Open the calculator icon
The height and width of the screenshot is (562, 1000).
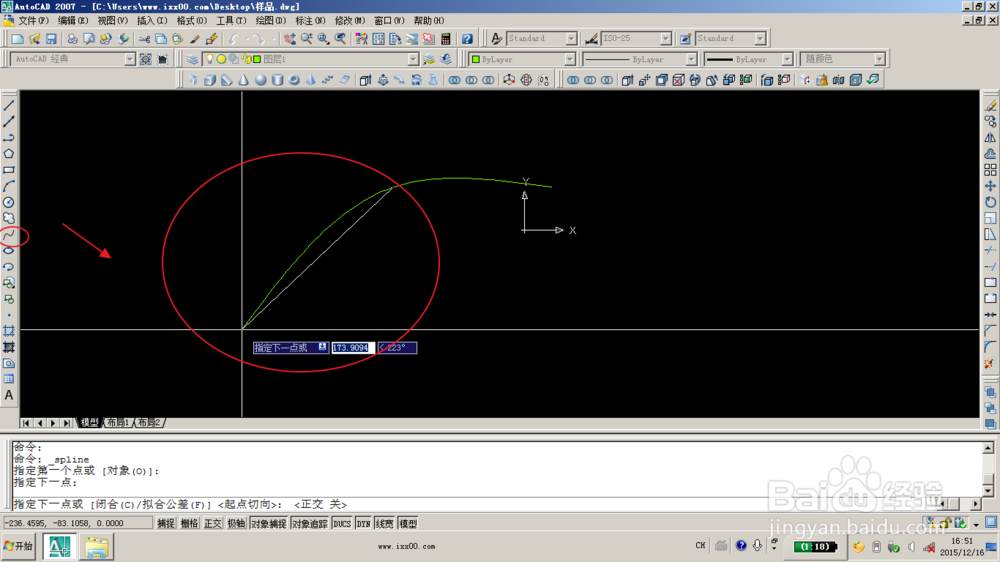pos(446,39)
